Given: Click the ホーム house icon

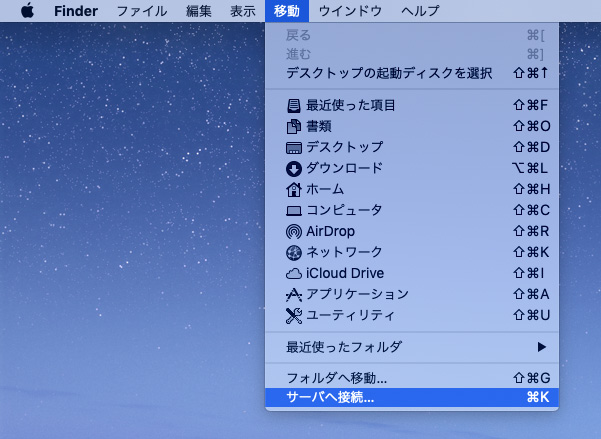Looking at the screenshot, I should tap(294, 189).
